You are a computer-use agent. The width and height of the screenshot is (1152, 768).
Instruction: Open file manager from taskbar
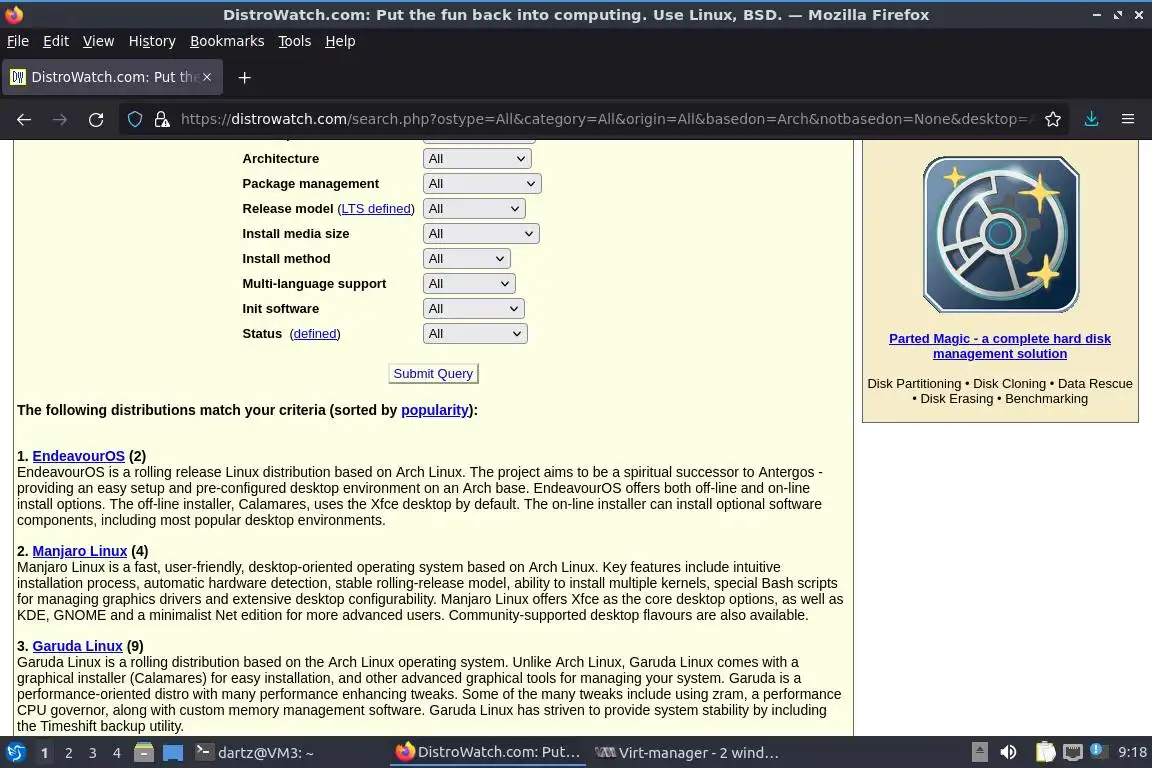tap(144, 753)
